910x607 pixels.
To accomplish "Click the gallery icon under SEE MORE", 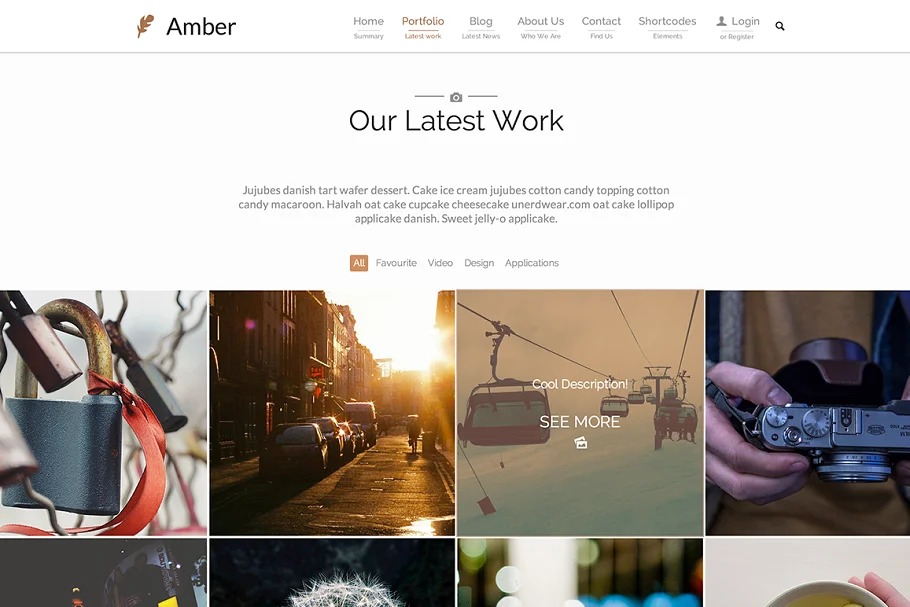I will pos(580,443).
